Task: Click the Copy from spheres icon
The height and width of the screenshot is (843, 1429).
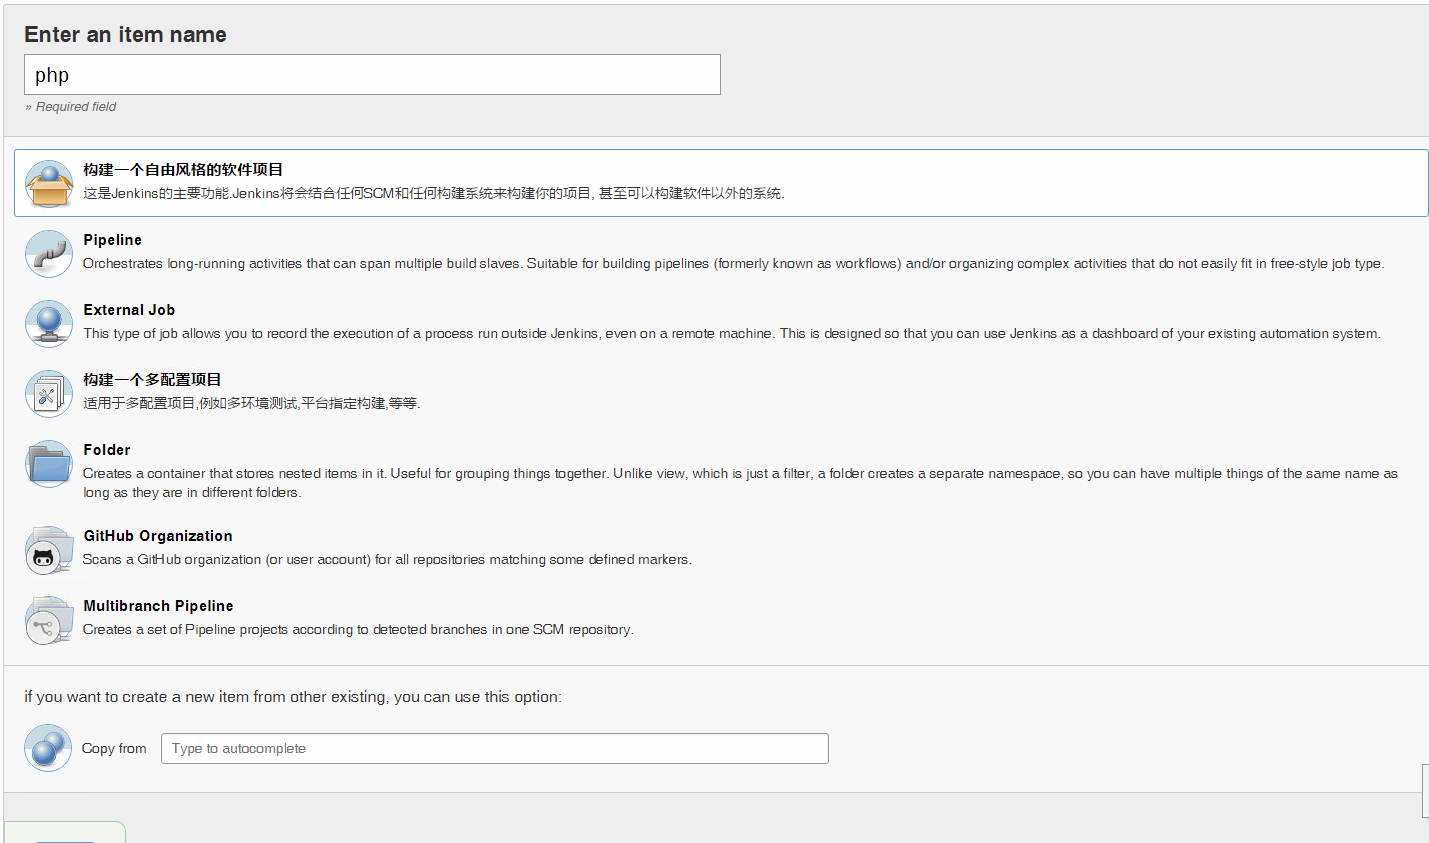Action: click(48, 748)
